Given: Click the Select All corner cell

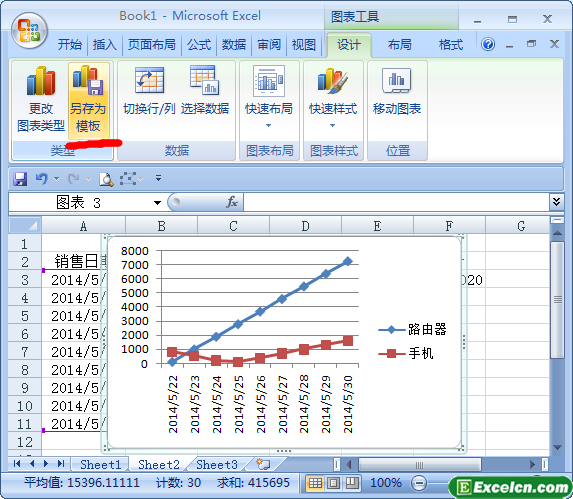Looking at the screenshot, I should 25,225.
